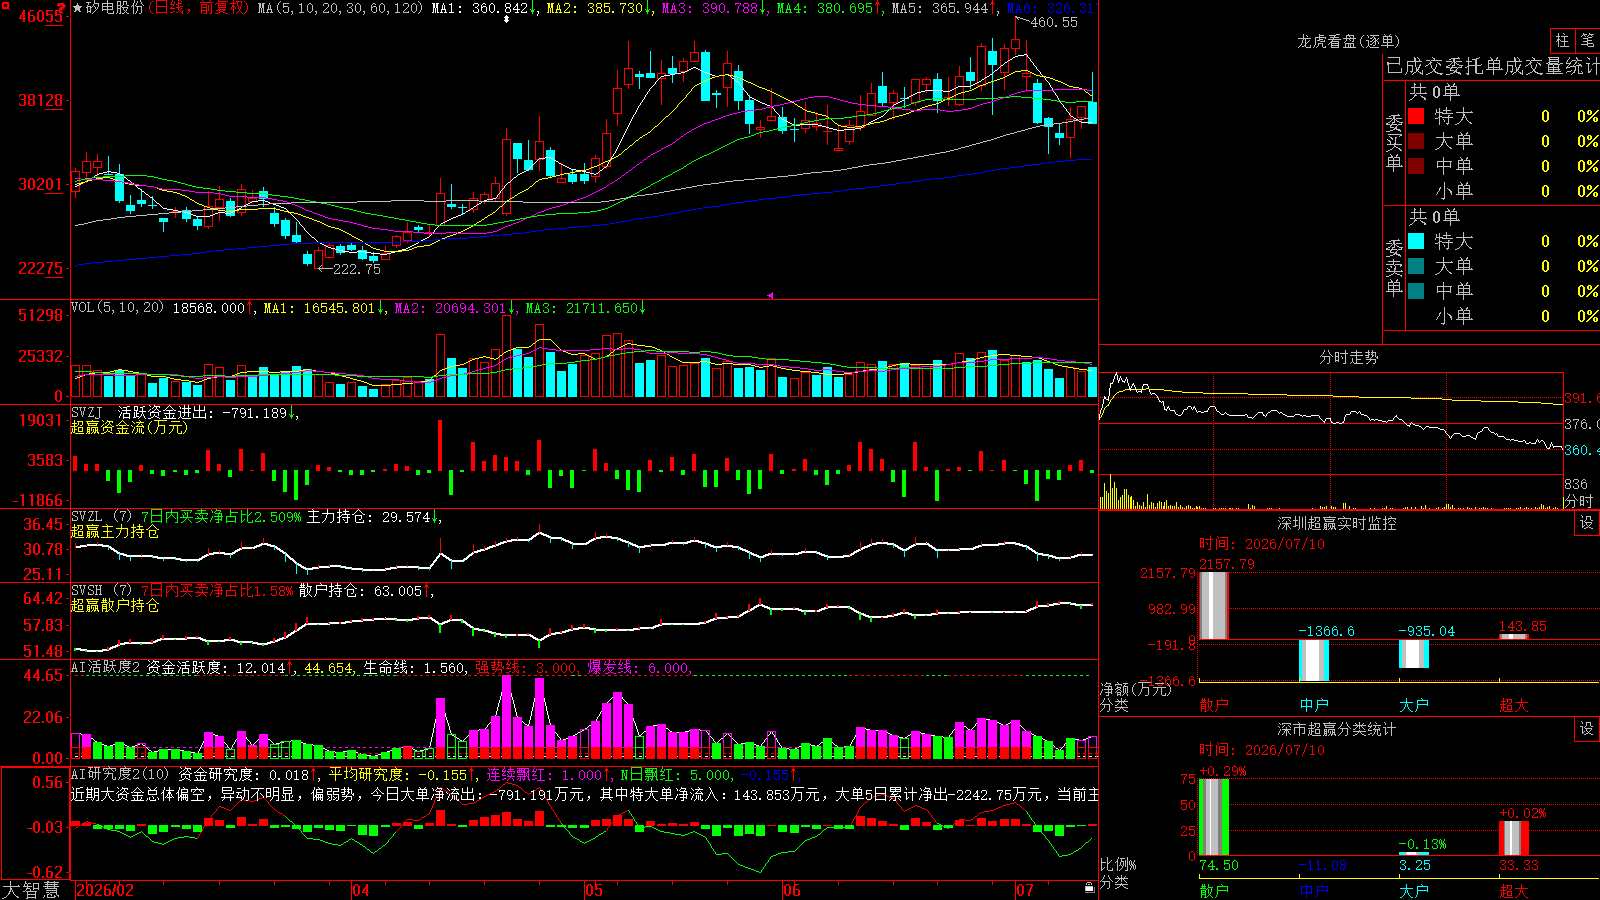Viewport: 1600px width, 900px height.
Task: Click the 超赢散户持仓 label
Action: [115, 606]
